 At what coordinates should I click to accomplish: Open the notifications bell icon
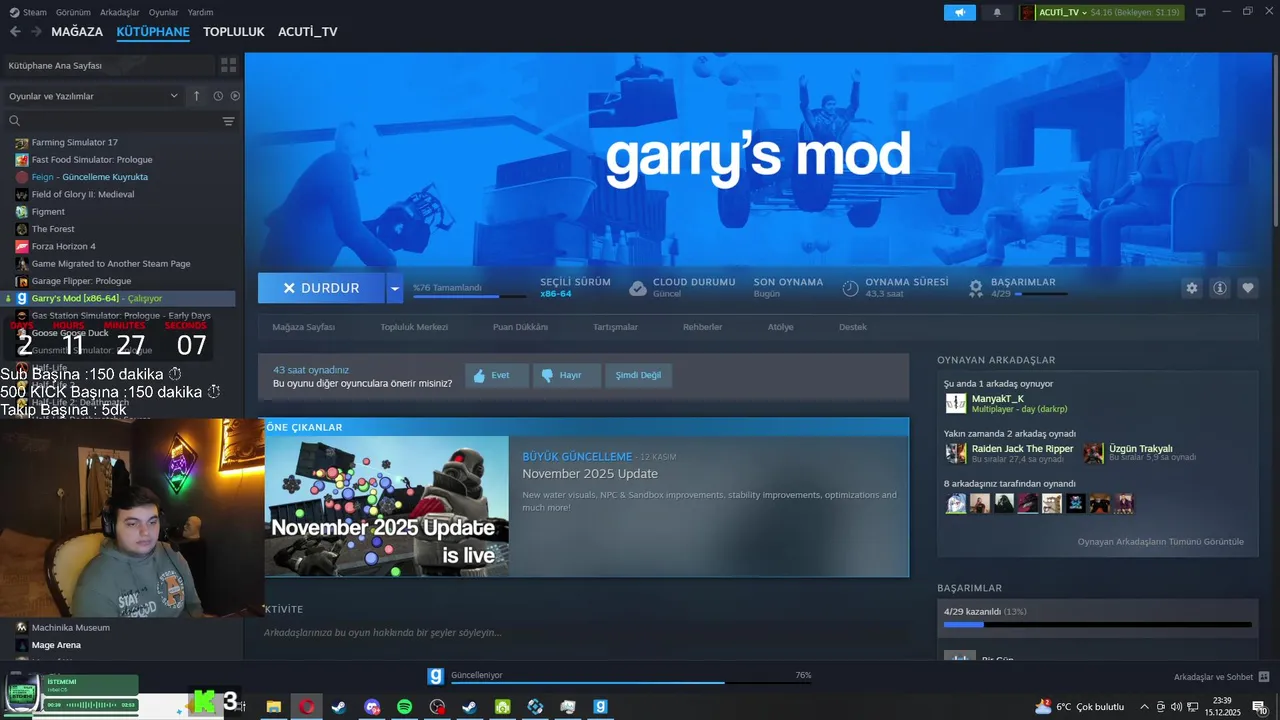pyautogui.click(x=997, y=12)
